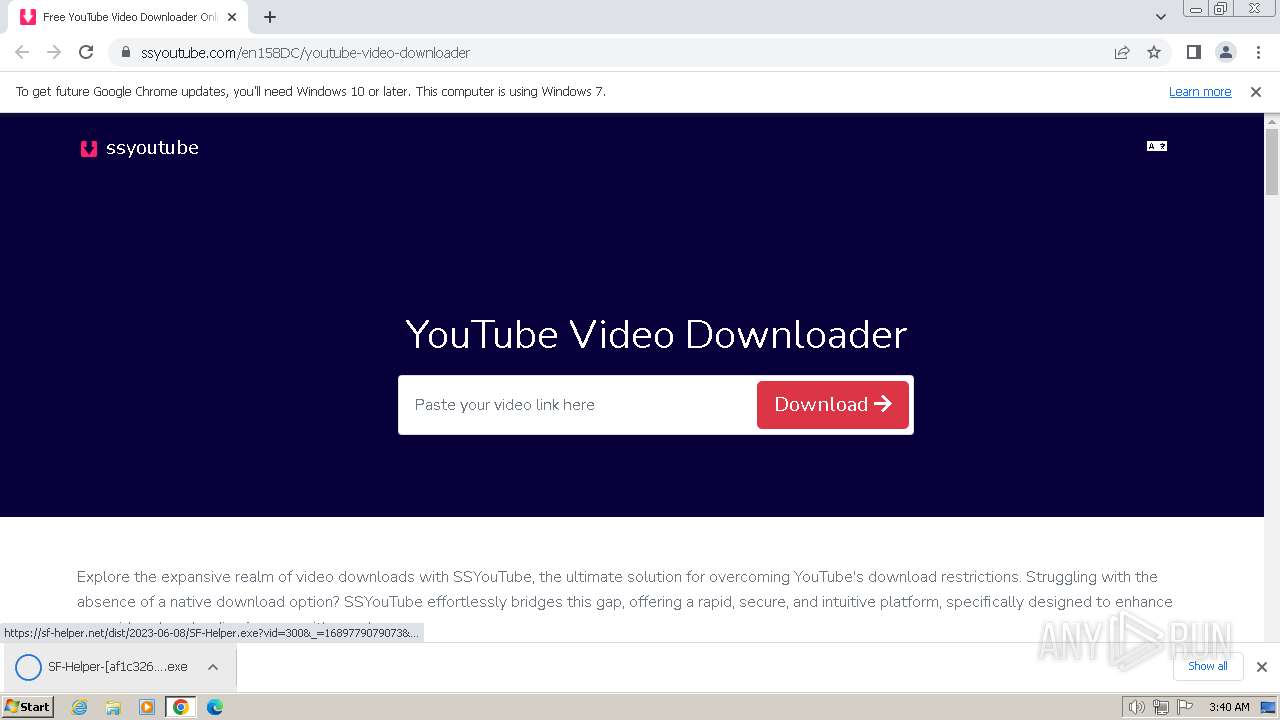Reload the page with refresh icon
This screenshot has height=720, width=1280.
coord(86,52)
